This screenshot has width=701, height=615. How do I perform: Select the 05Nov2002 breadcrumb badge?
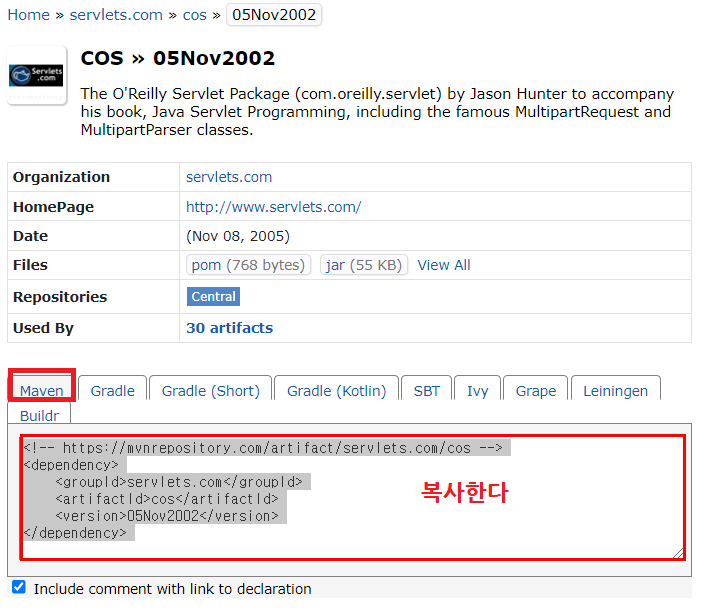coord(274,15)
